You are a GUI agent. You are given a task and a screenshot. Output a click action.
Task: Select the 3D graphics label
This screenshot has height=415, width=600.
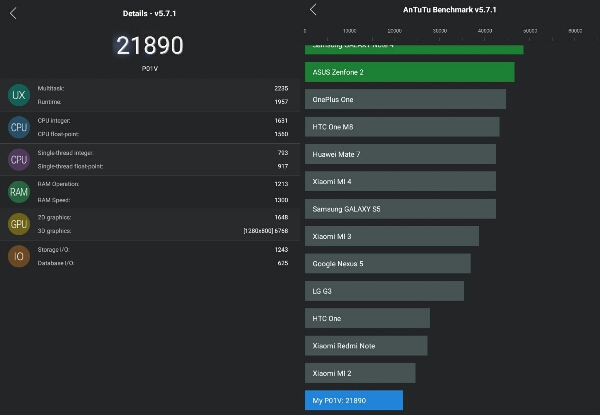click(54, 231)
